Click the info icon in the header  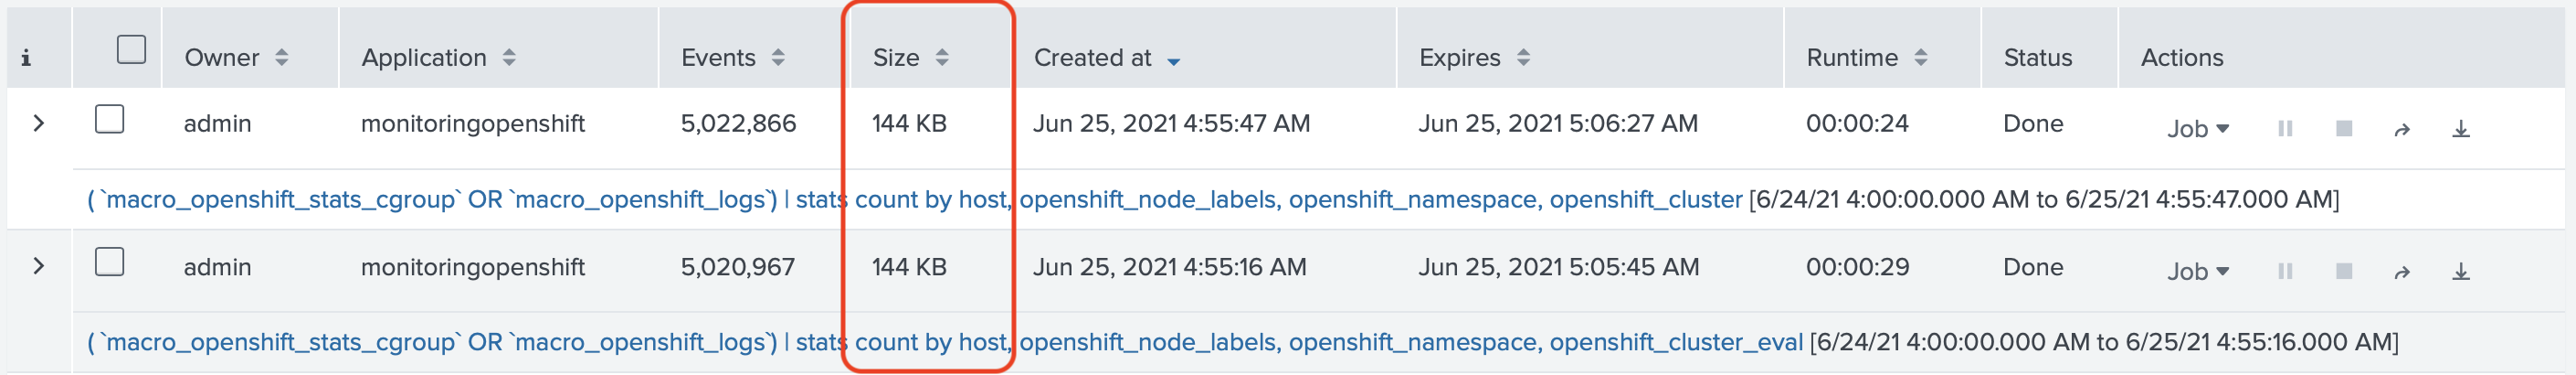(26, 58)
